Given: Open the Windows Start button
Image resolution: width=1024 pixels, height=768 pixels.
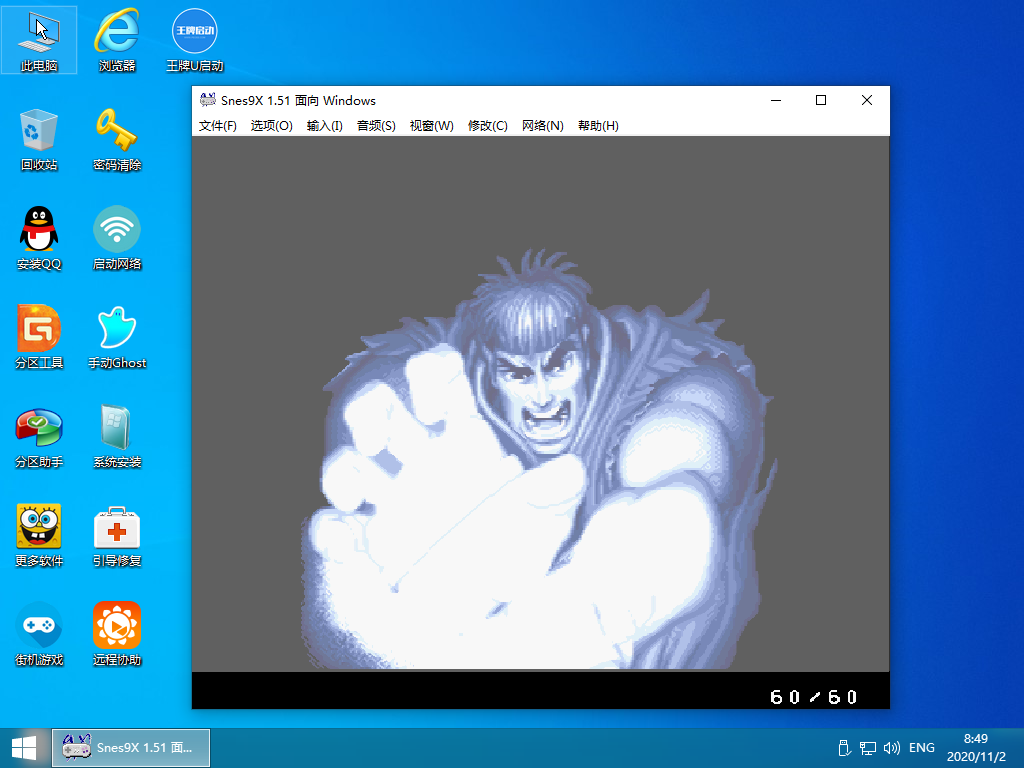Looking at the screenshot, I should (x=24, y=748).
